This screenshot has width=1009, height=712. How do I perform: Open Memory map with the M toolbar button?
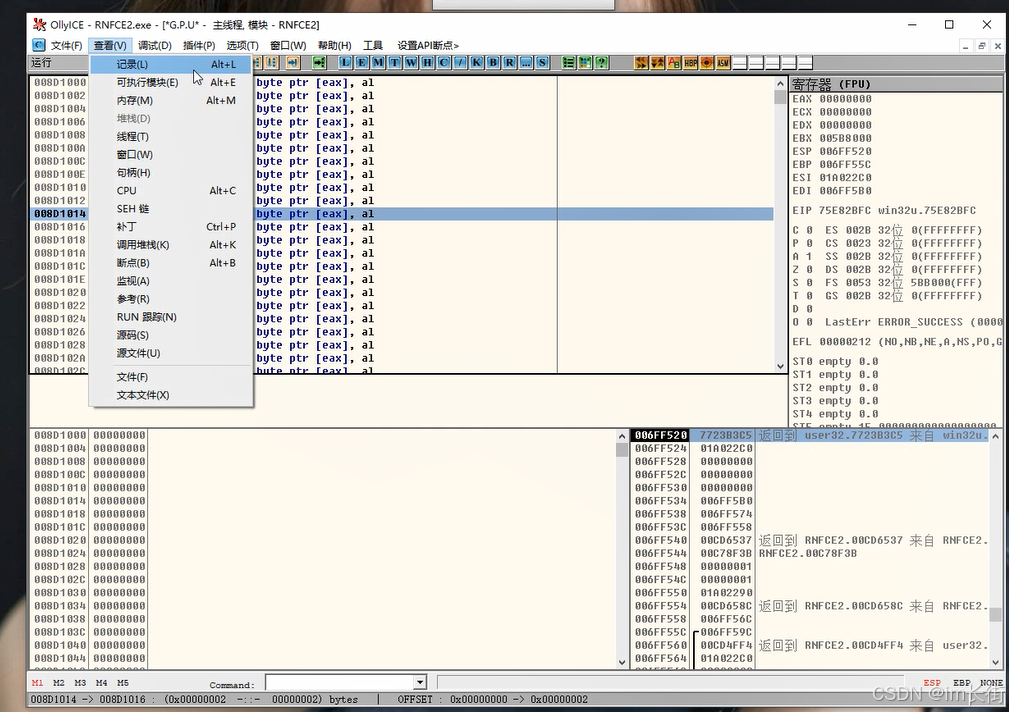click(x=378, y=62)
